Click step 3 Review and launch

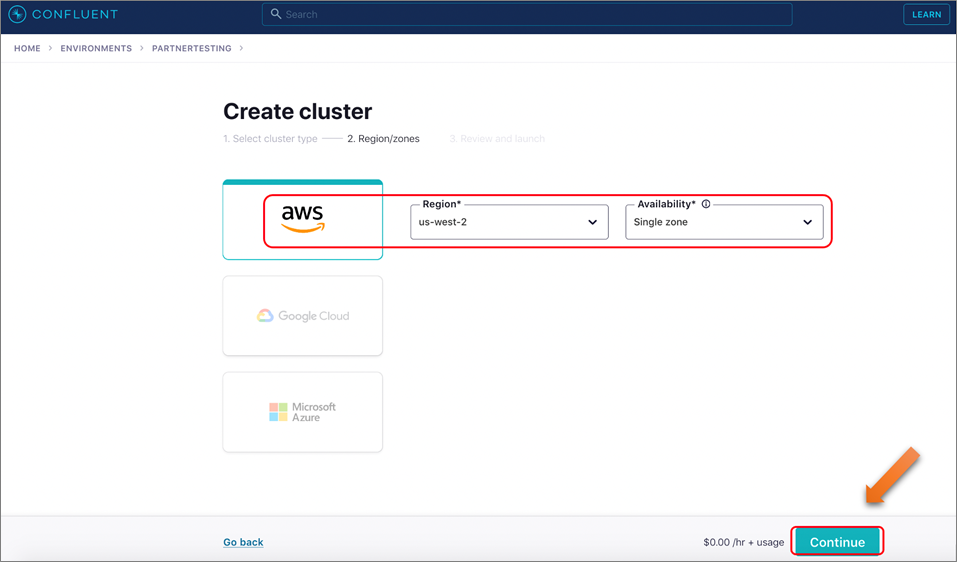coord(497,139)
